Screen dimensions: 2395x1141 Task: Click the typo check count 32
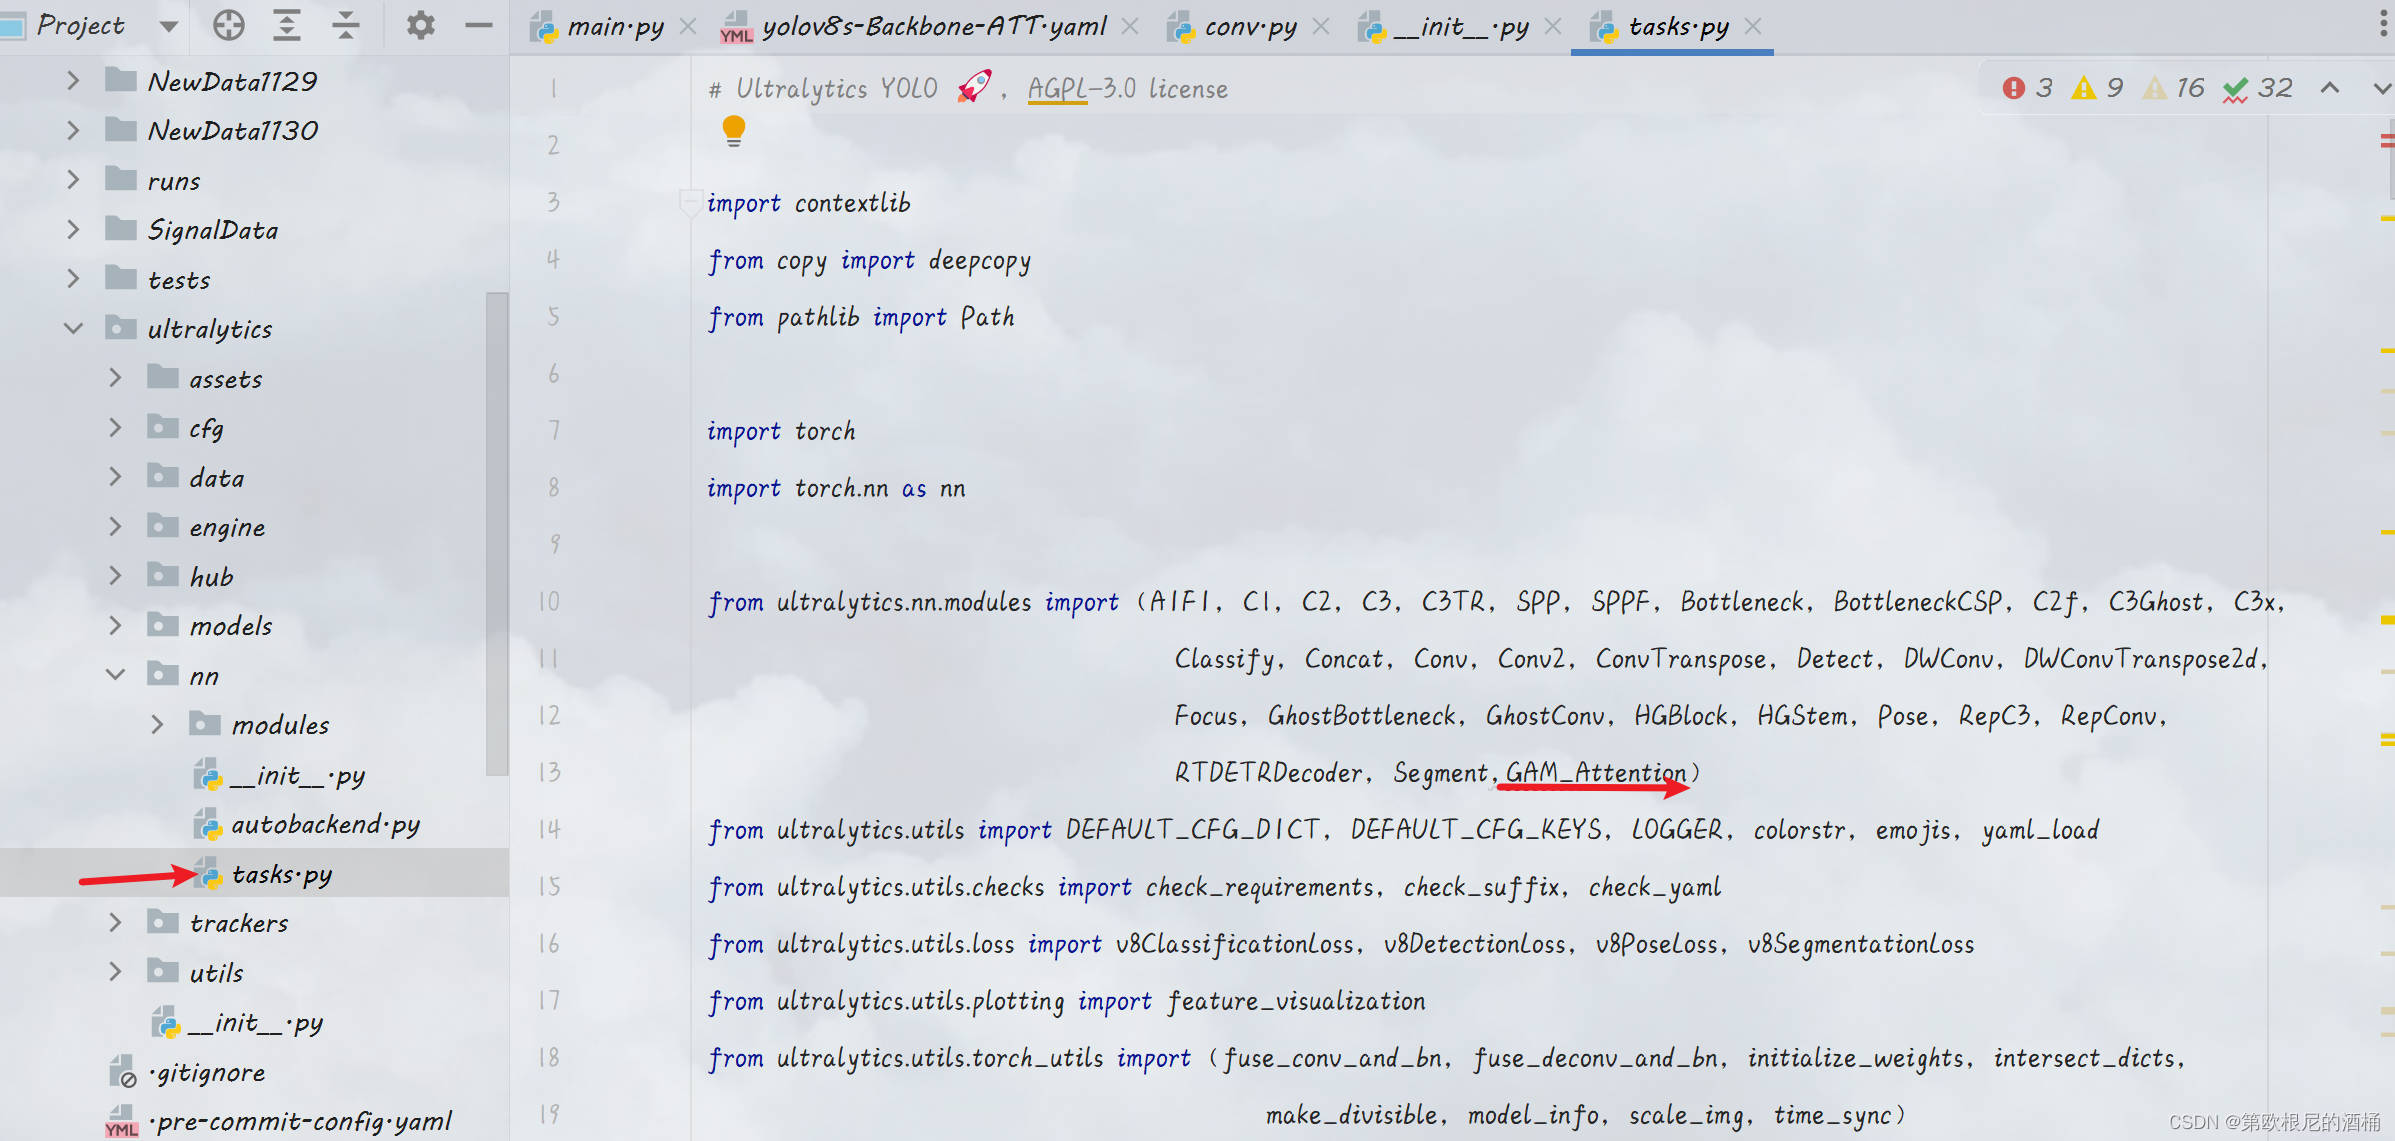tap(2257, 88)
